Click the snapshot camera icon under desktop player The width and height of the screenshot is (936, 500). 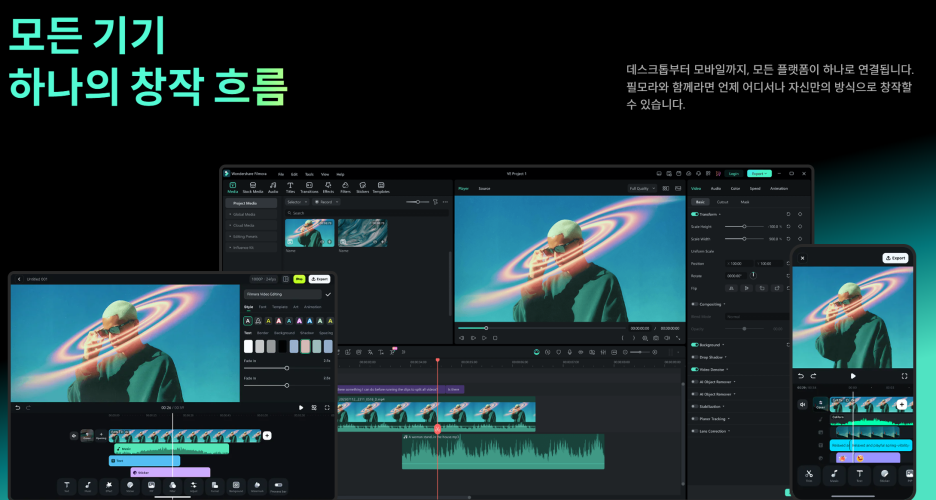click(x=656, y=338)
